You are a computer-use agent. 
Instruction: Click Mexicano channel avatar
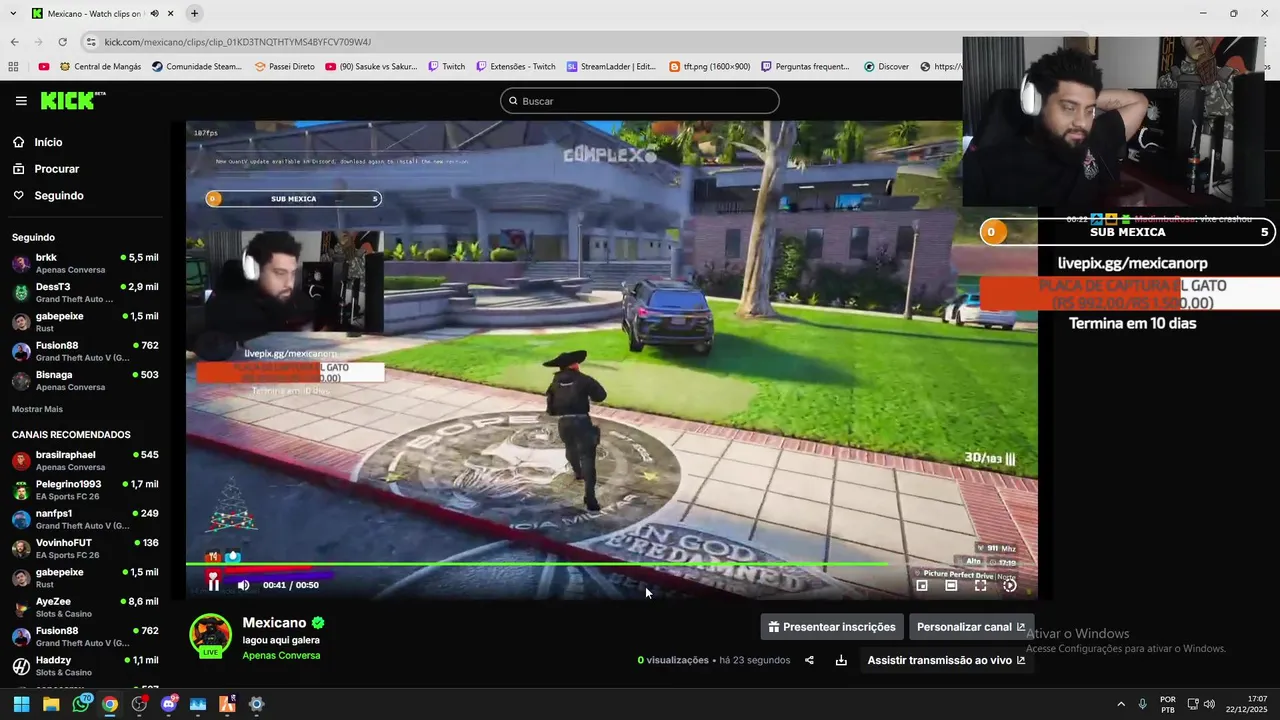pyautogui.click(x=211, y=635)
